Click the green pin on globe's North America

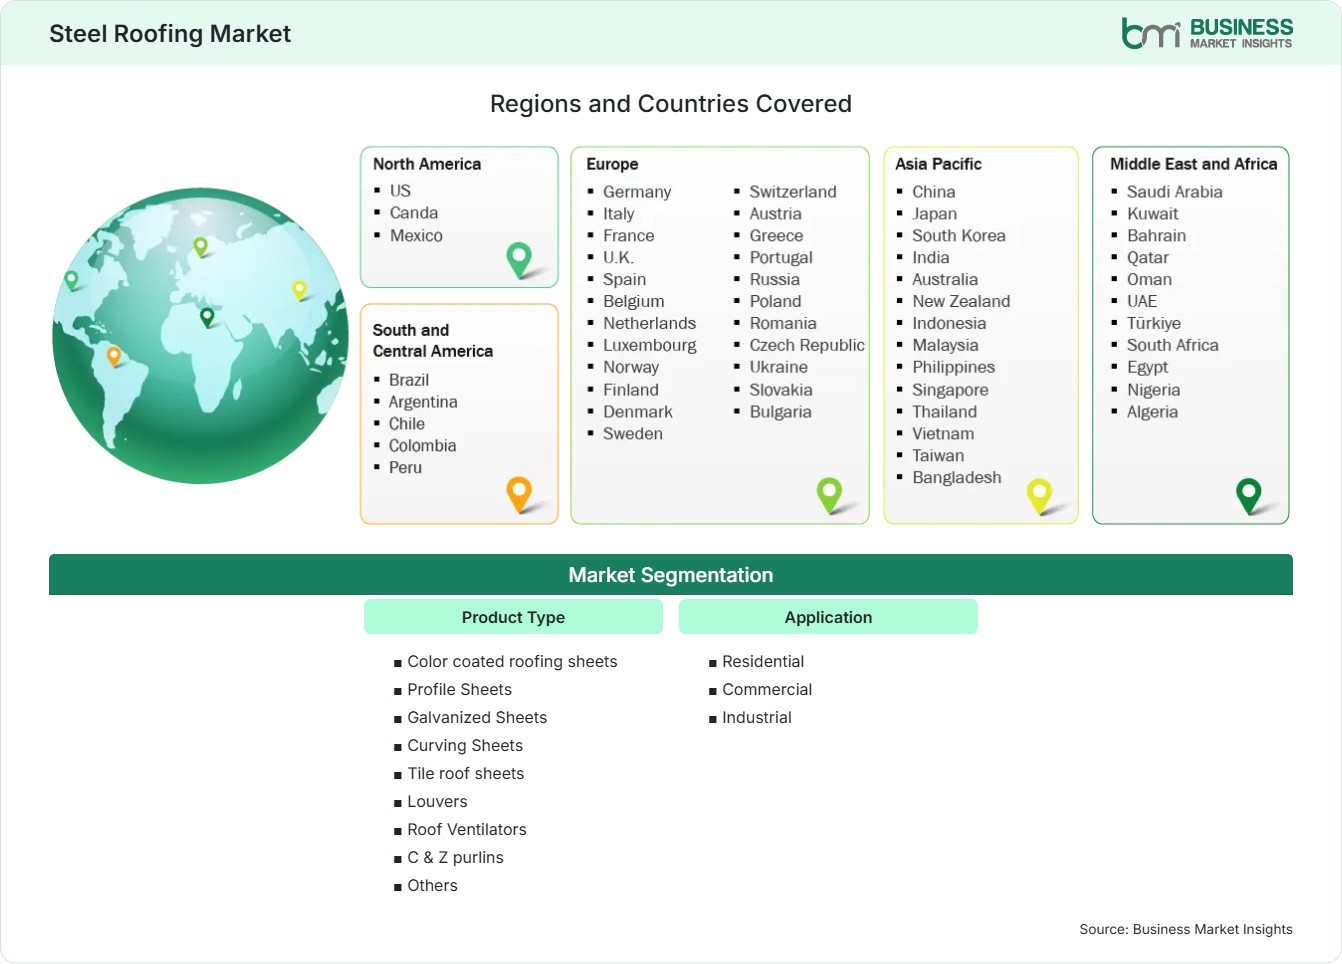(x=71, y=280)
